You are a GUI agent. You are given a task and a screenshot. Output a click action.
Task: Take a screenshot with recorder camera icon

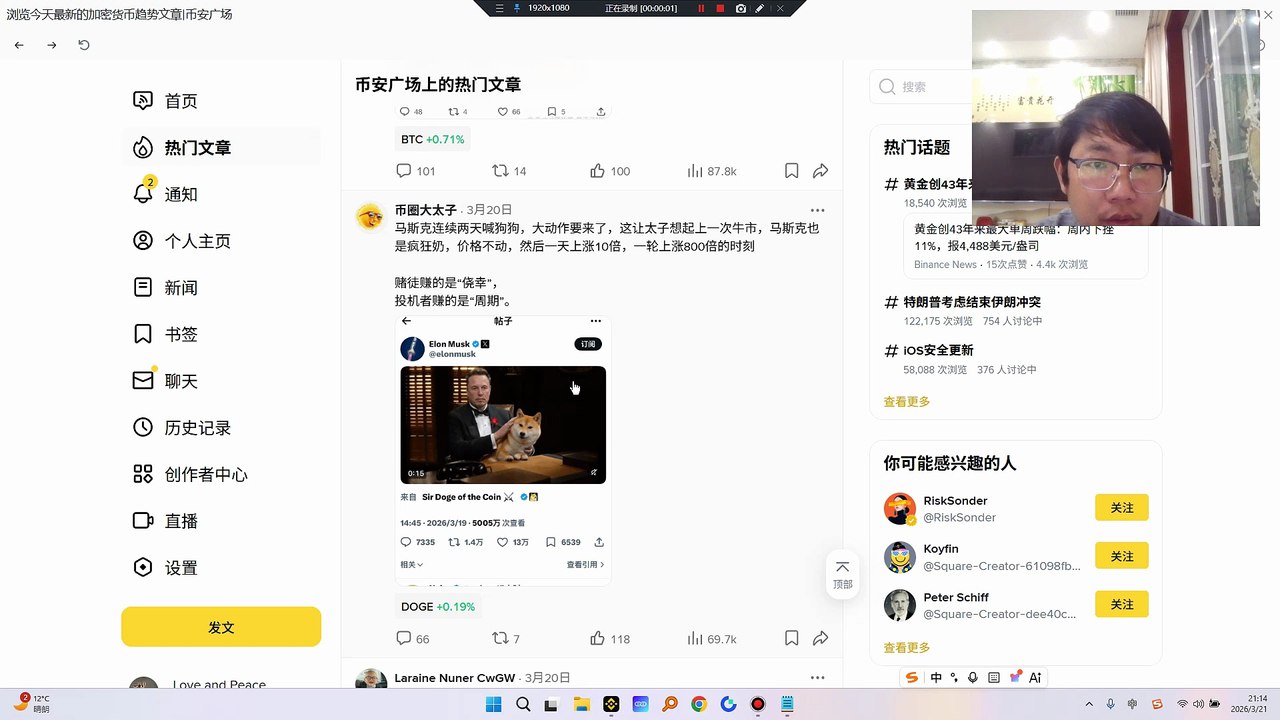[x=741, y=8]
